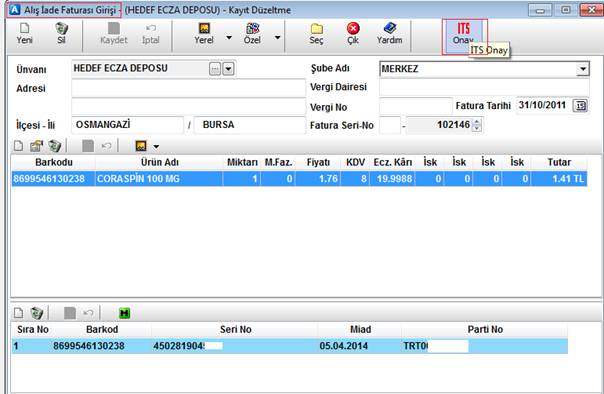Click the product grid undo icon
This screenshot has height=394, width=604.
tap(106, 146)
